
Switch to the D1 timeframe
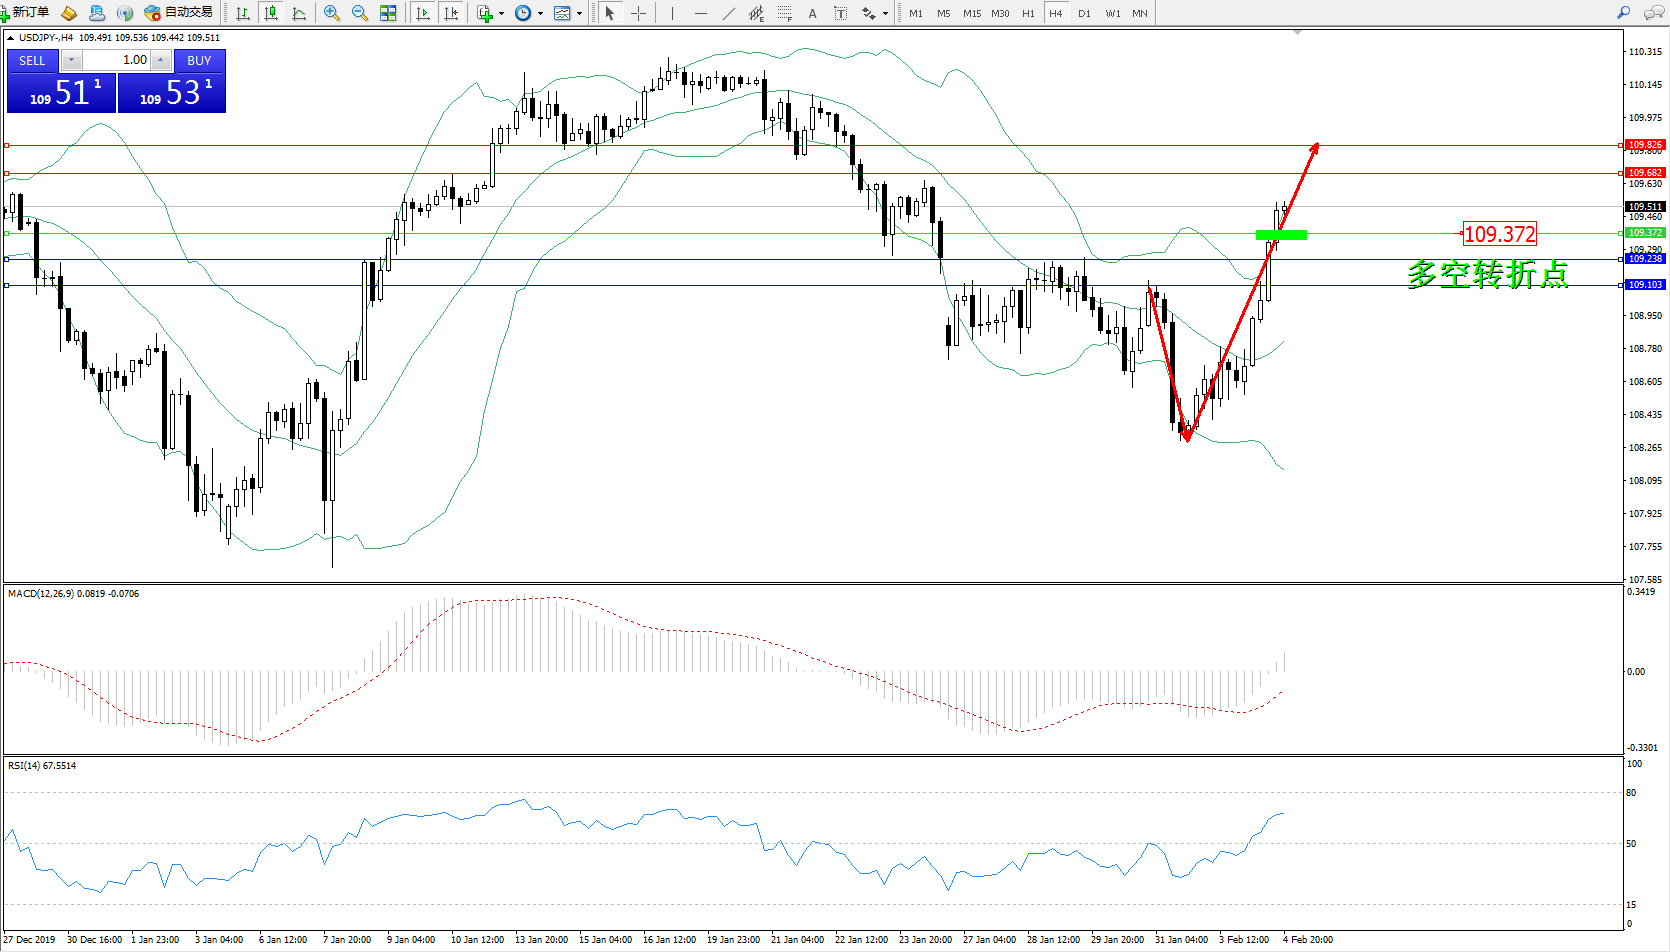(1084, 13)
